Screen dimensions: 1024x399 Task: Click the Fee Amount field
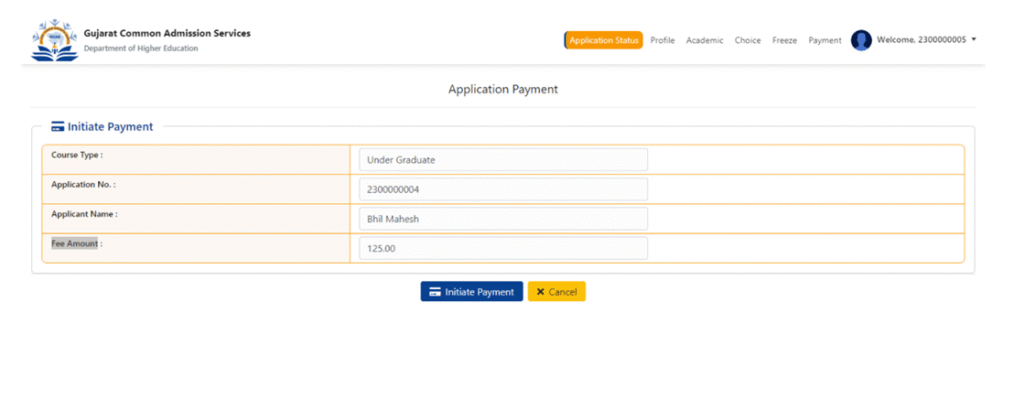[x=504, y=248]
